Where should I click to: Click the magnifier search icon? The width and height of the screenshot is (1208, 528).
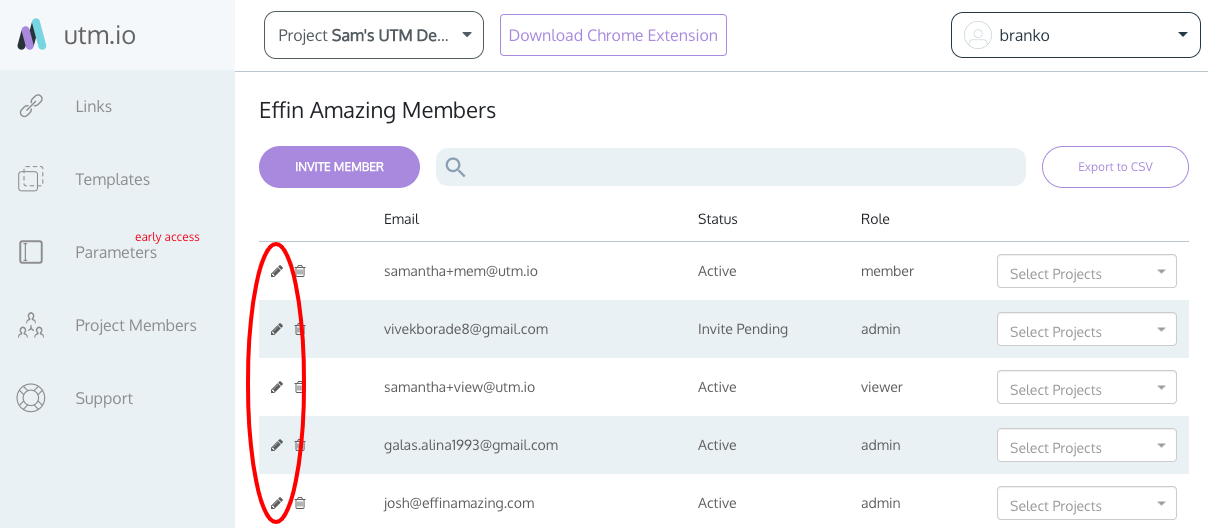tap(456, 167)
